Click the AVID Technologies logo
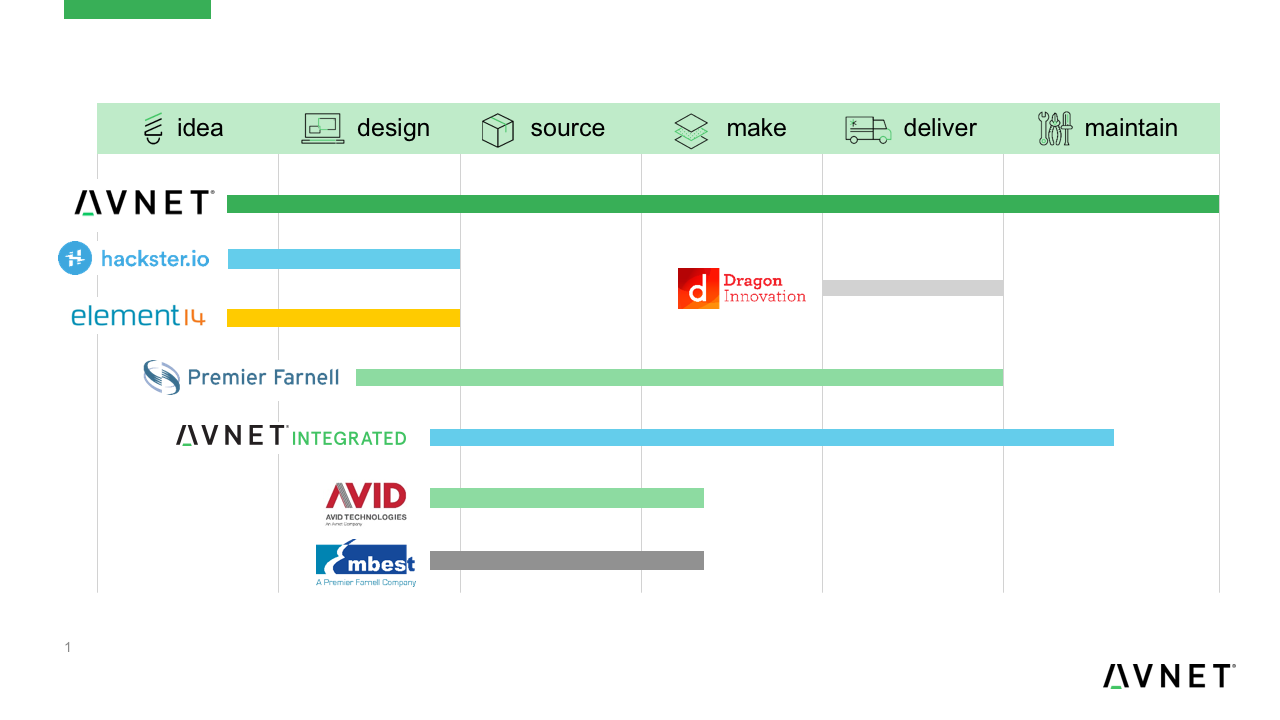The width and height of the screenshot is (1280, 720). pyautogui.click(x=366, y=503)
